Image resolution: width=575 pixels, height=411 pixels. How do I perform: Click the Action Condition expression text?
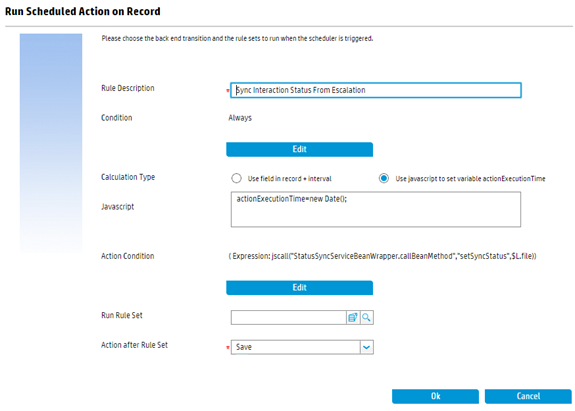(x=382, y=256)
